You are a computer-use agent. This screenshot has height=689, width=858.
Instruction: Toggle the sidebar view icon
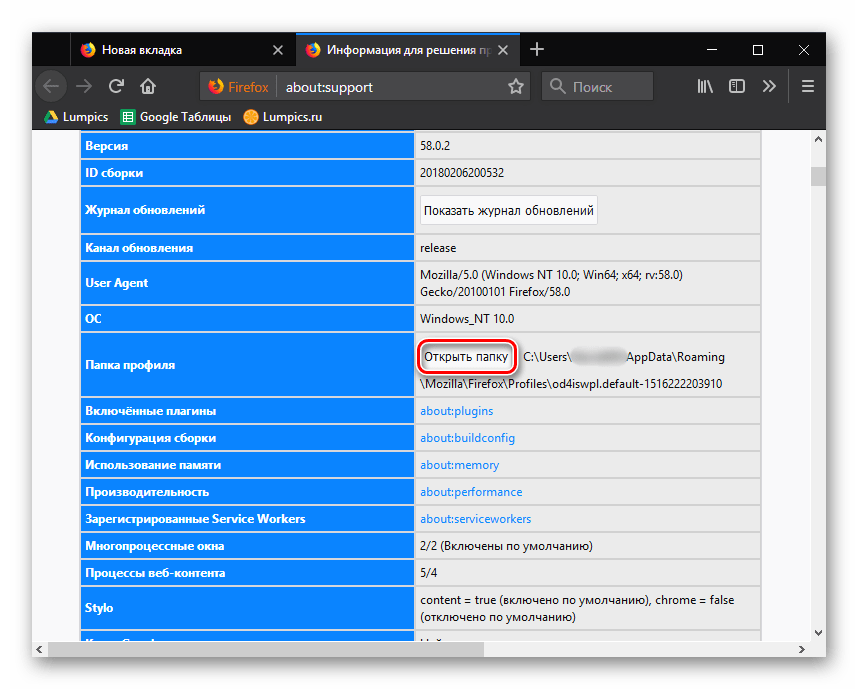737,87
